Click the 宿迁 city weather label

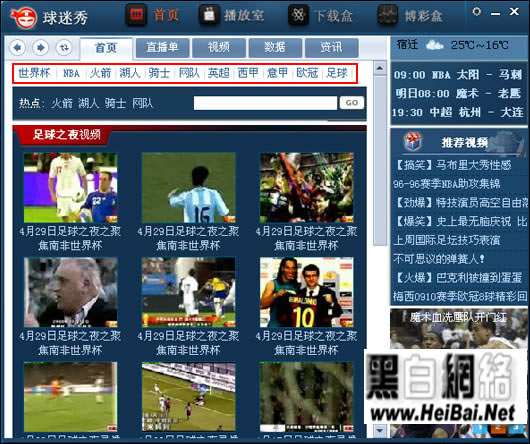click(x=407, y=45)
